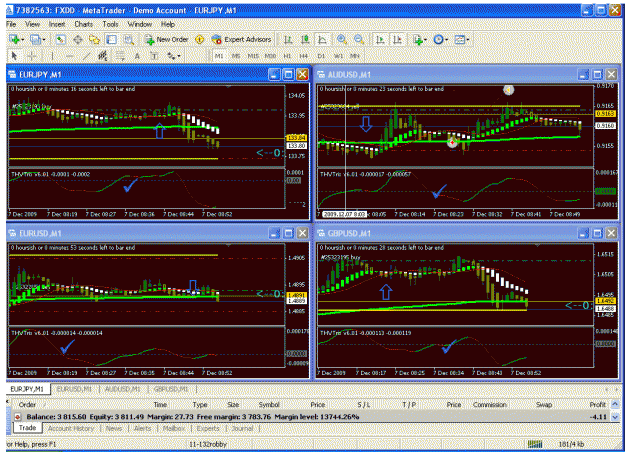This screenshot has width=625, height=452.
Task: Zoom in on the chart
Action: click(x=342, y=39)
